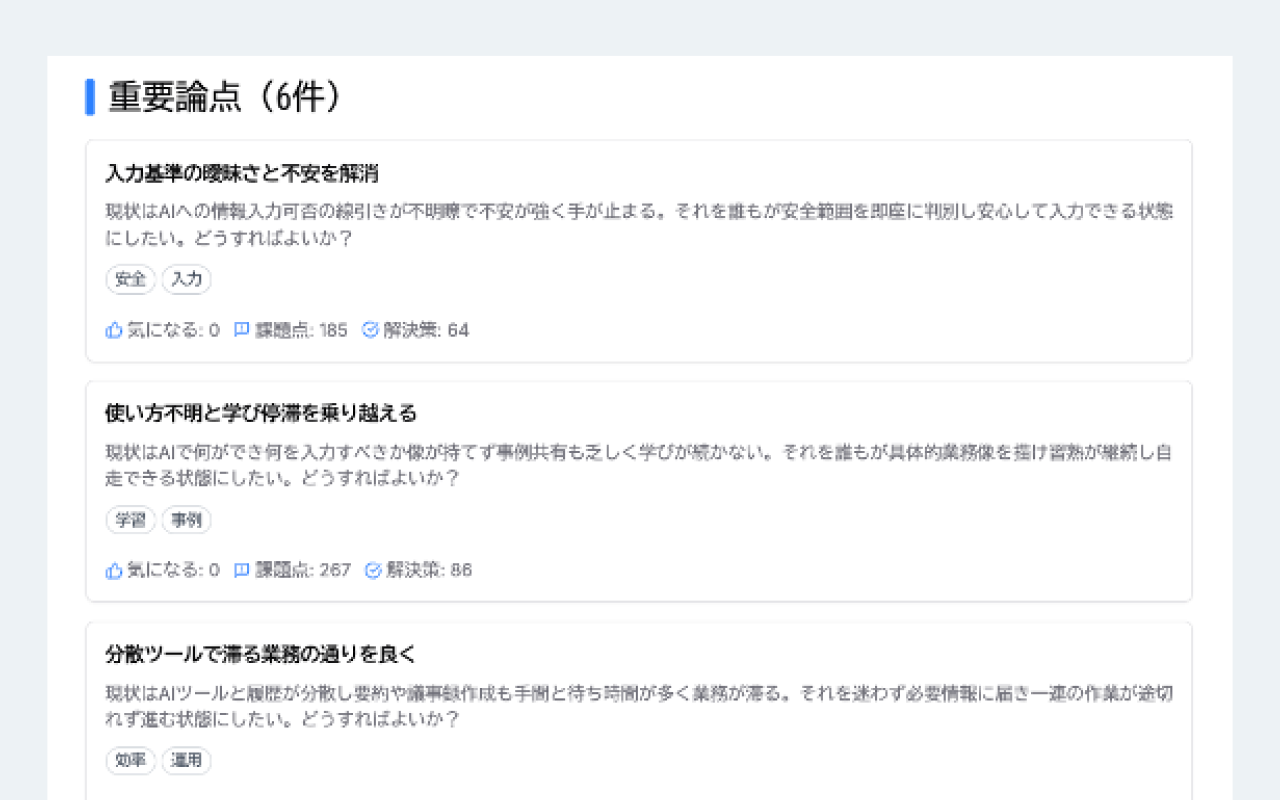Image resolution: width=1280 pixels, height=800 pixels.
Task: Click 気になる: 0 count on first card
Action: point(173,330)
